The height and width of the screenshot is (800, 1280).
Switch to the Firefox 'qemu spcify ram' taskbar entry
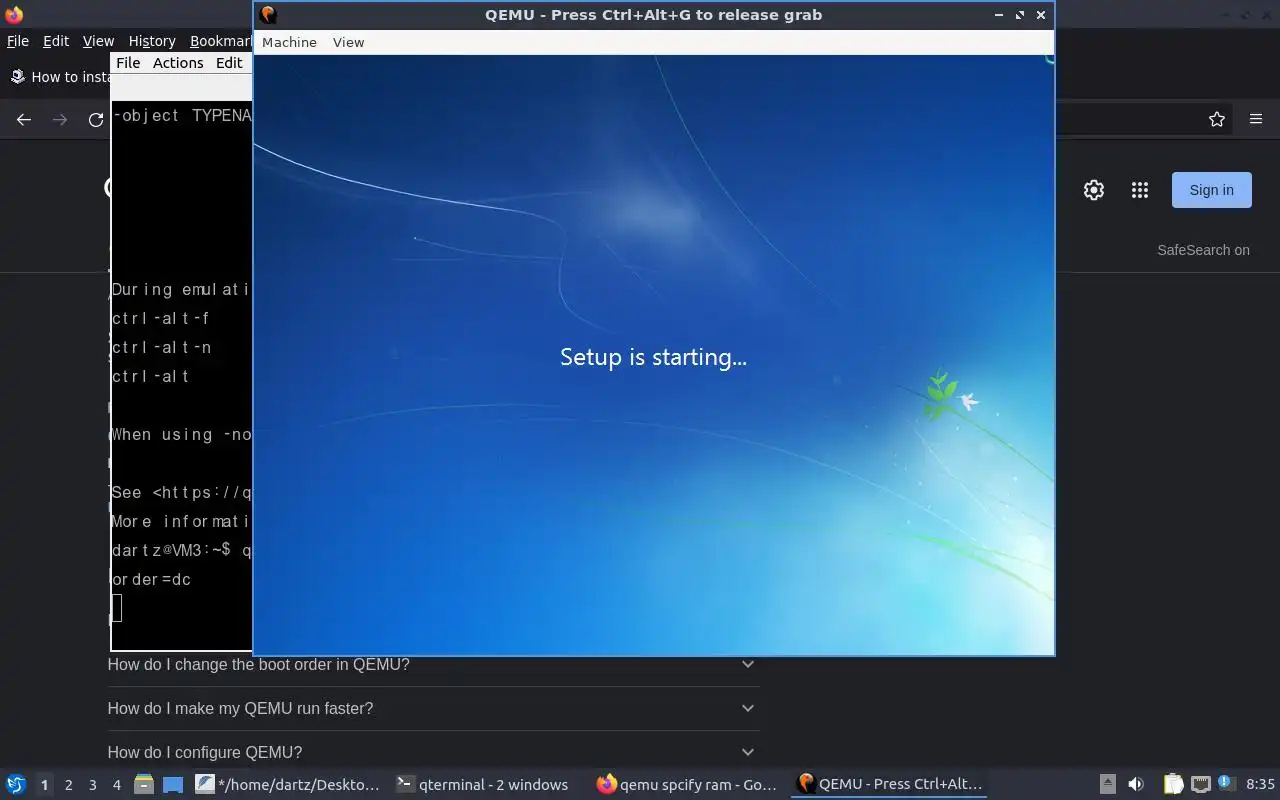click(x=686, y=784)
